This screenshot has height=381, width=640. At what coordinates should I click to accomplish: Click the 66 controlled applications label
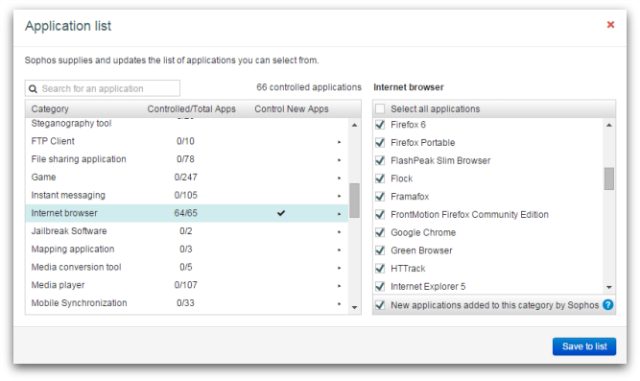[309, 87]
